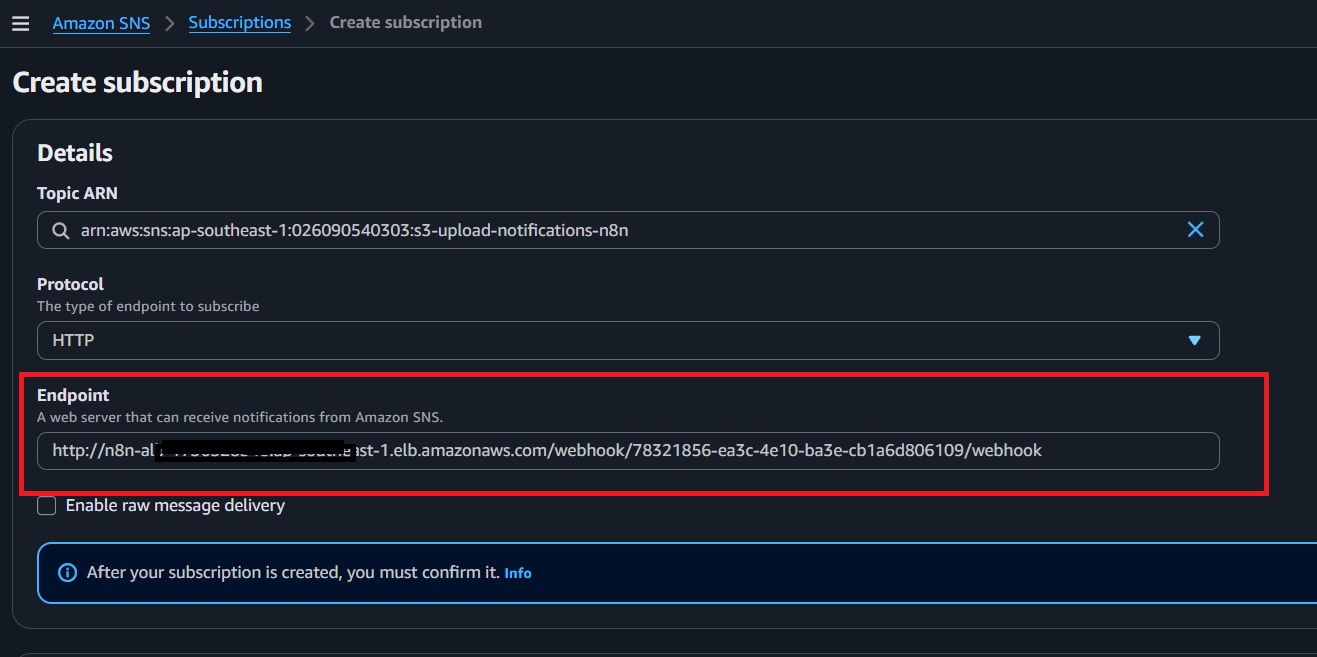Screen dimensions: 1317x657
Task: Click the Endpoint URL input field
Action: (x=628, y=451)
